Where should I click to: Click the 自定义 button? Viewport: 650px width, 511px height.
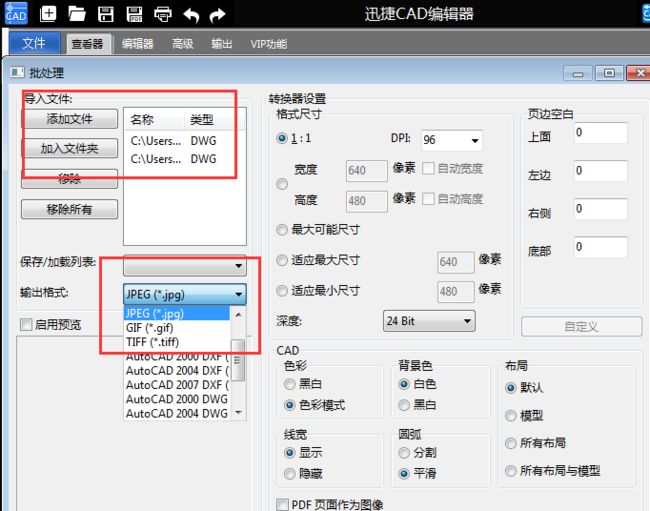[581, 327]
